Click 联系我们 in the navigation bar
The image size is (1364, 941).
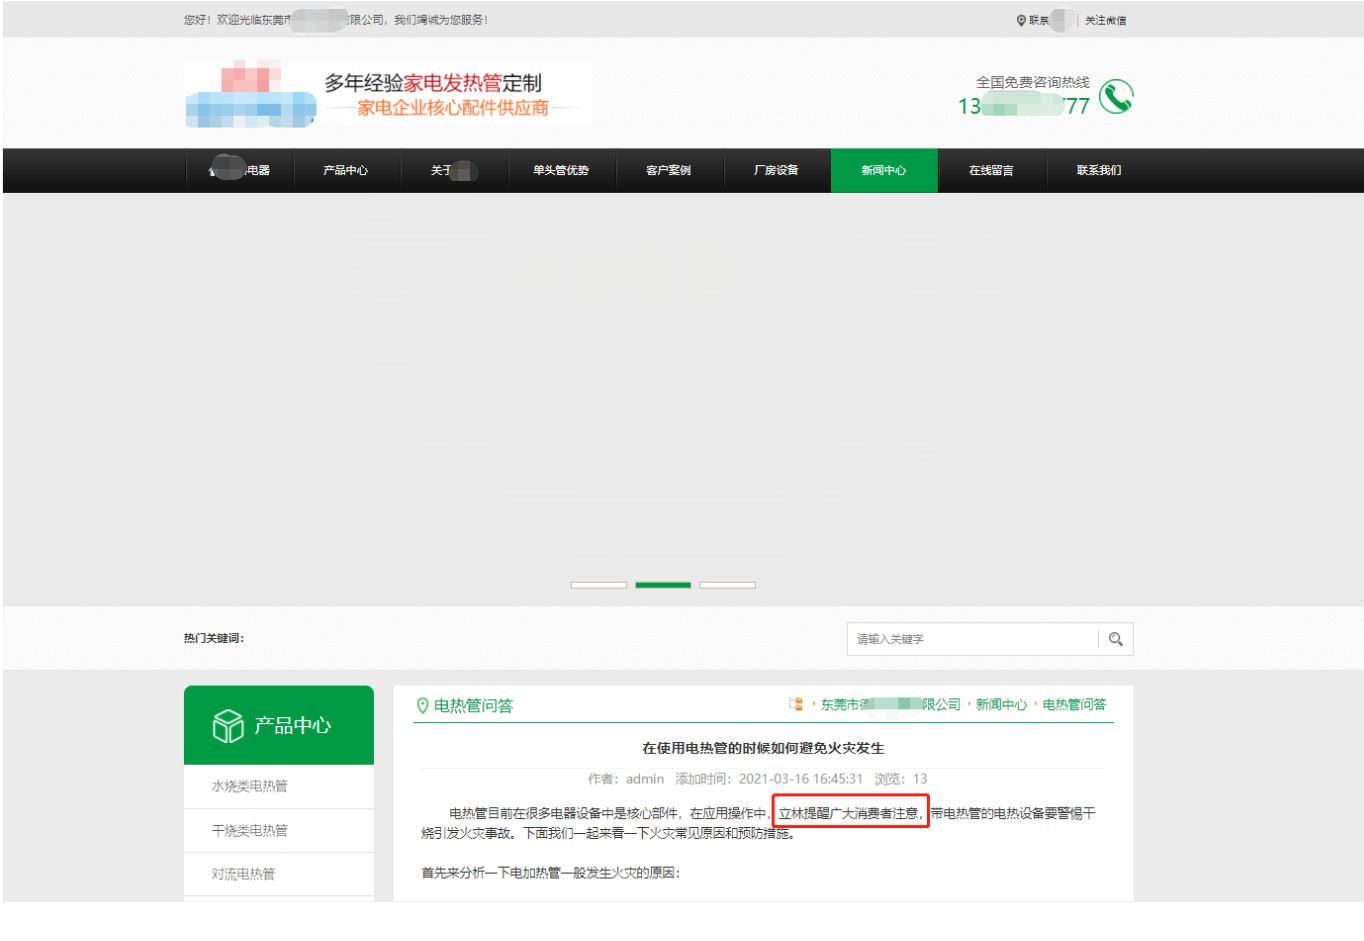tap(1098, 170)
